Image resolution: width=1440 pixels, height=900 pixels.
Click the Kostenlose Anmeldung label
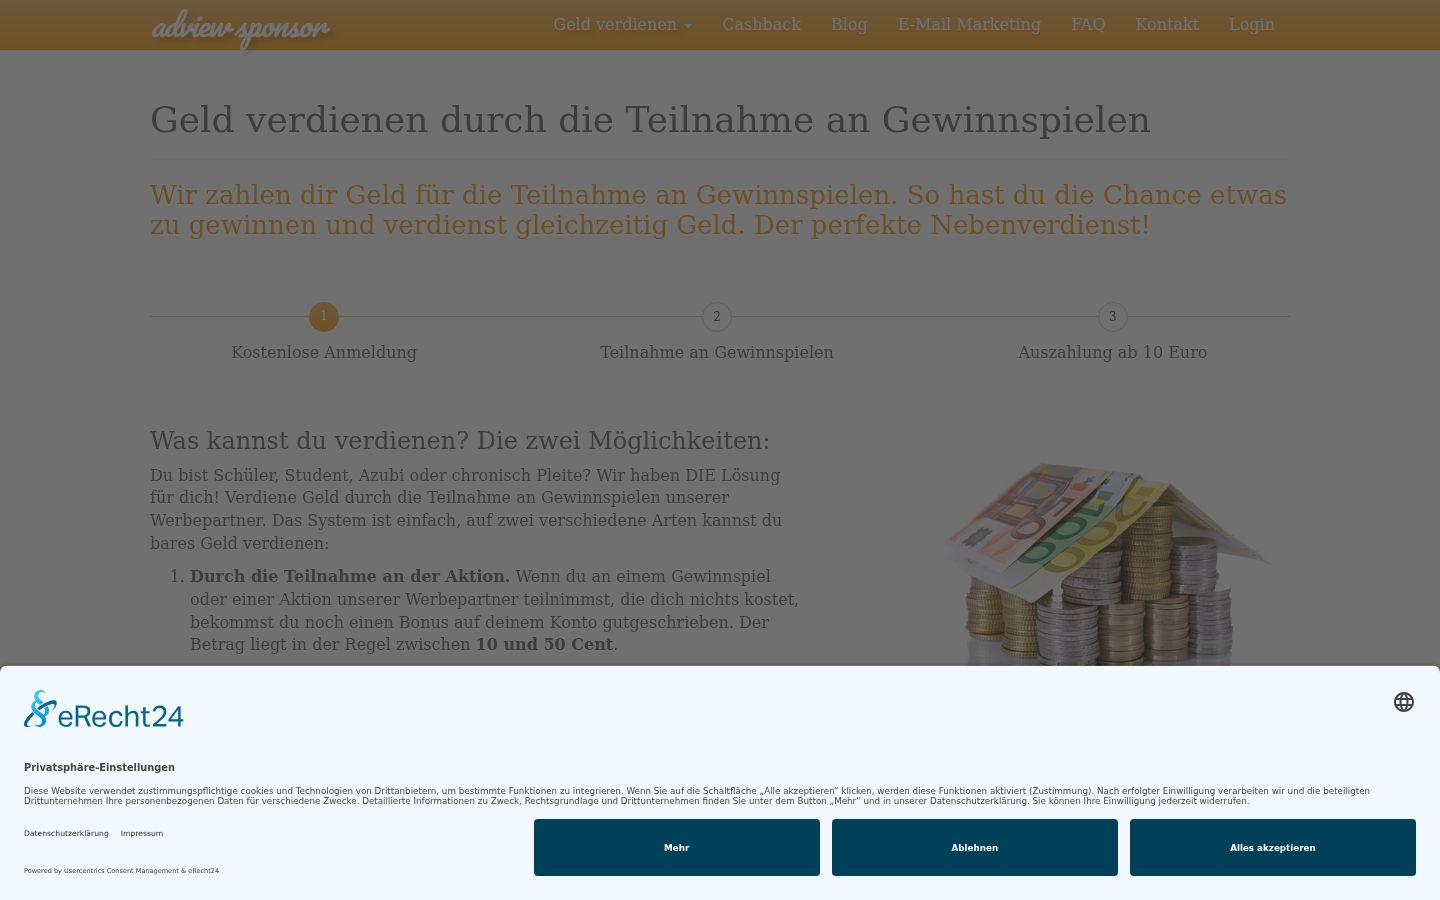tap(324, 352)
